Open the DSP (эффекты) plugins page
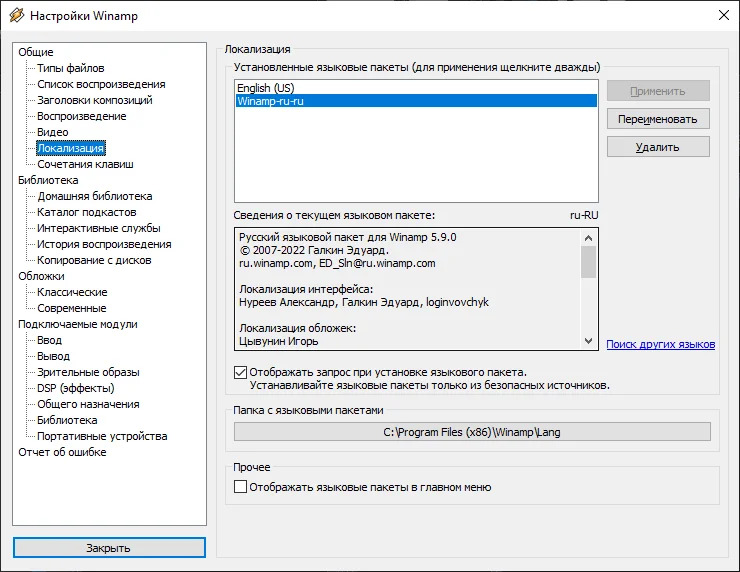 pyautogui.click(x=76, y=388)
